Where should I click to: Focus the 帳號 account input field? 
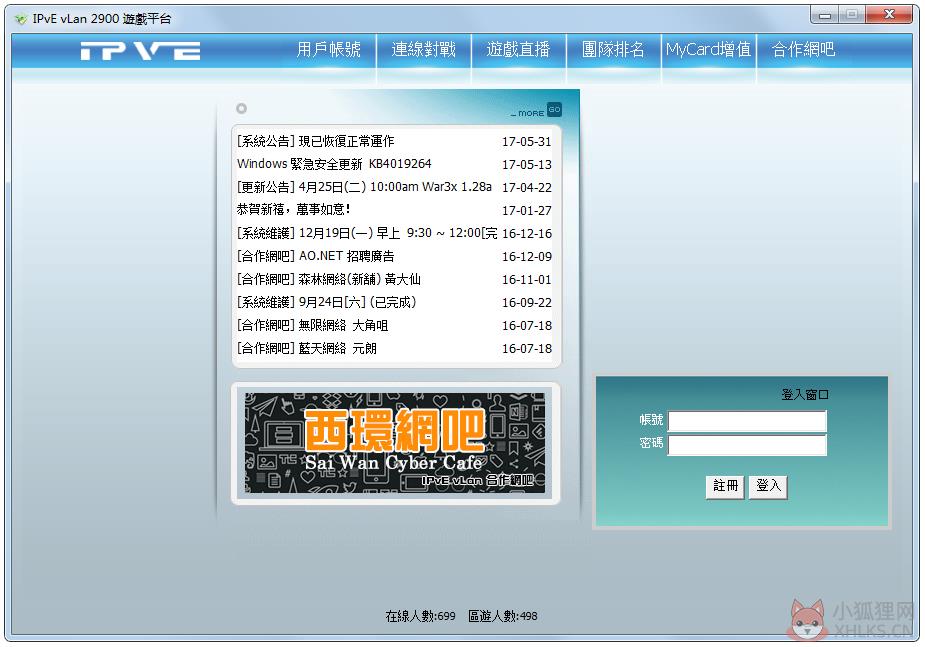[747, 421]
